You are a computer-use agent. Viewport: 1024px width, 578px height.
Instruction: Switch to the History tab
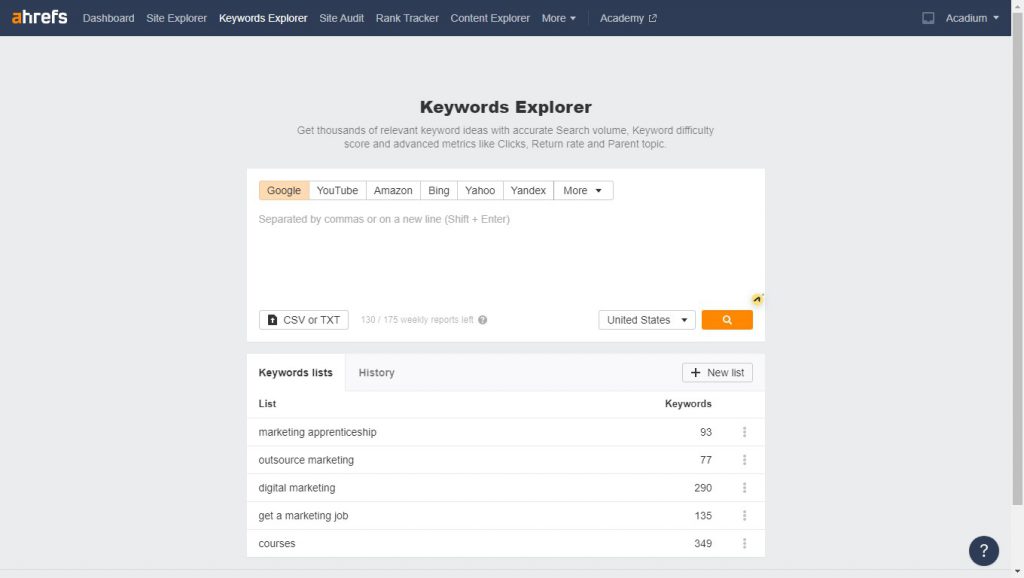pos(376,373)
